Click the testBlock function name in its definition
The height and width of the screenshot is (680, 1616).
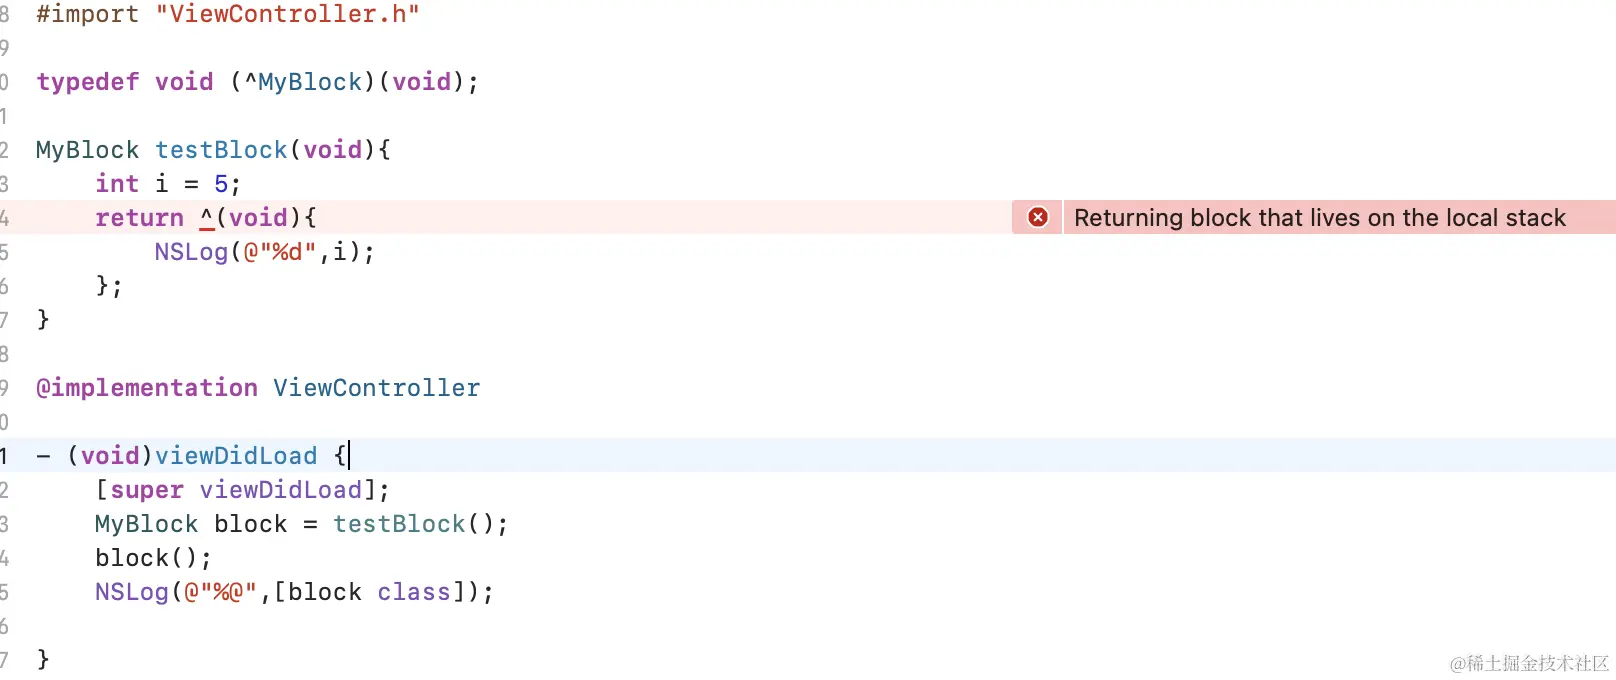(221, 150)
